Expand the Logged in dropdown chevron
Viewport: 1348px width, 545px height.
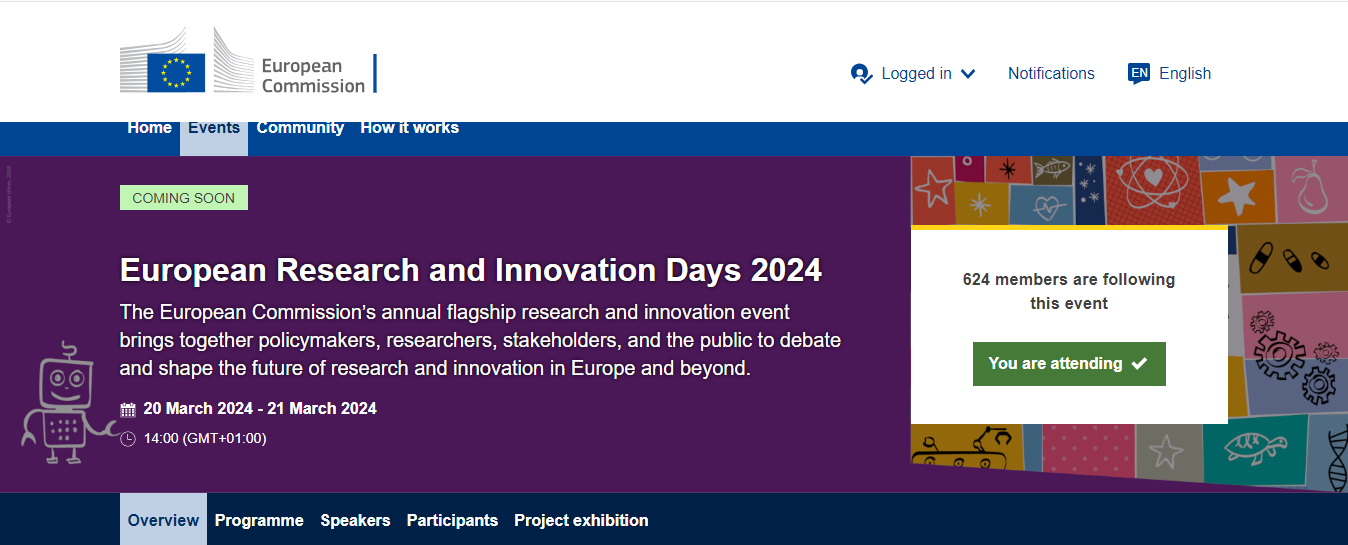[967, 74]
